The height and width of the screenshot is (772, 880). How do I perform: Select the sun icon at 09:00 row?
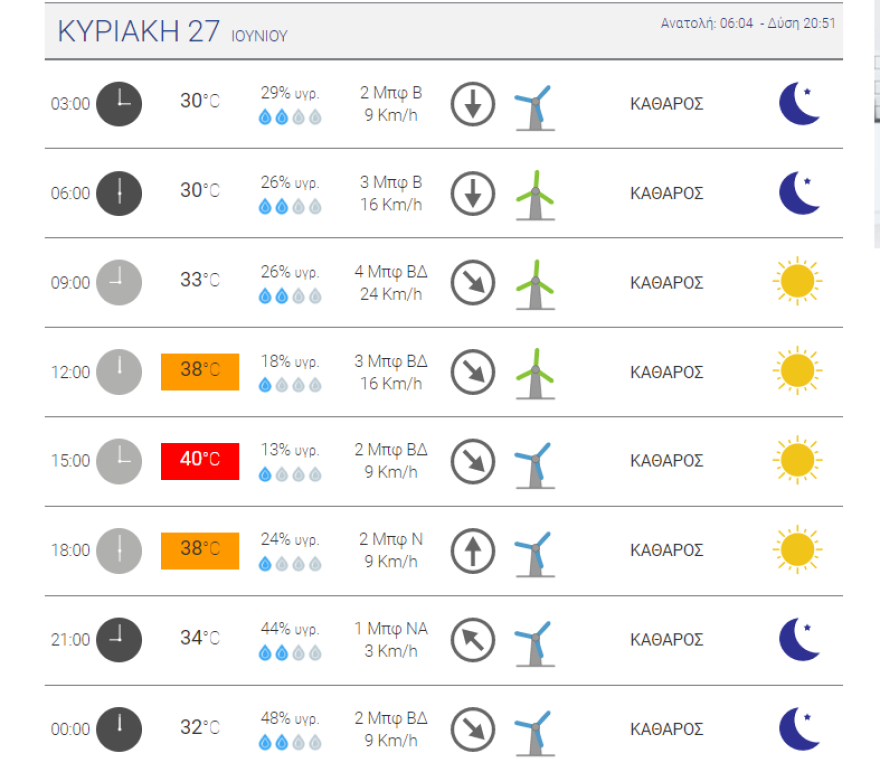[x=798, y=281]
